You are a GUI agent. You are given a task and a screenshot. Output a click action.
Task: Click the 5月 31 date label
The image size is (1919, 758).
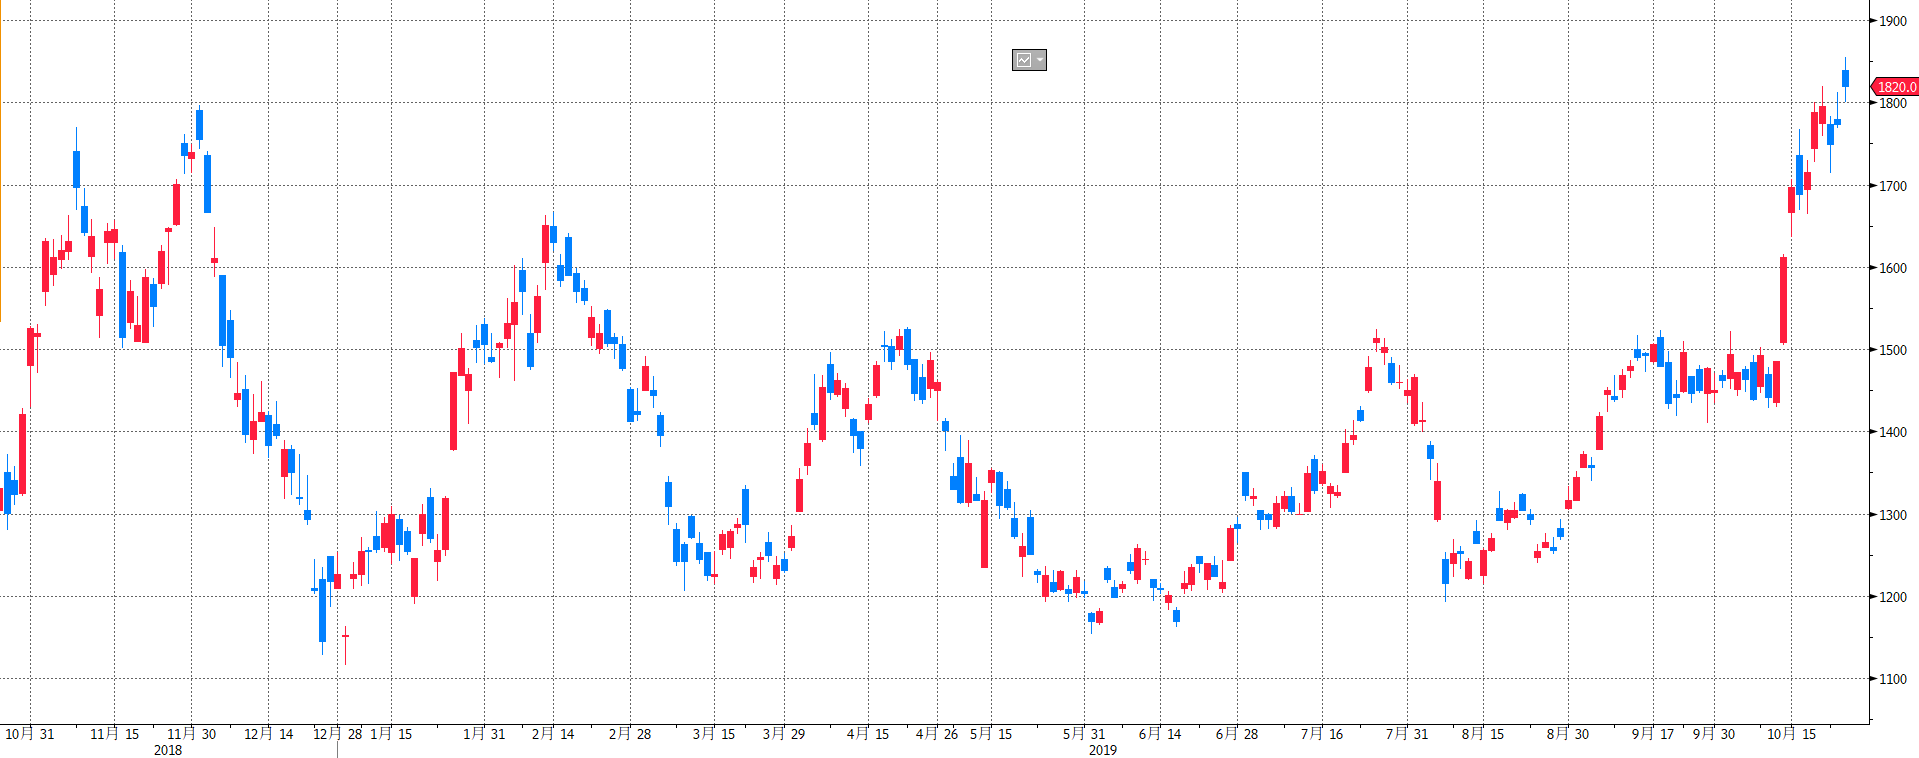pos(1084,734)
